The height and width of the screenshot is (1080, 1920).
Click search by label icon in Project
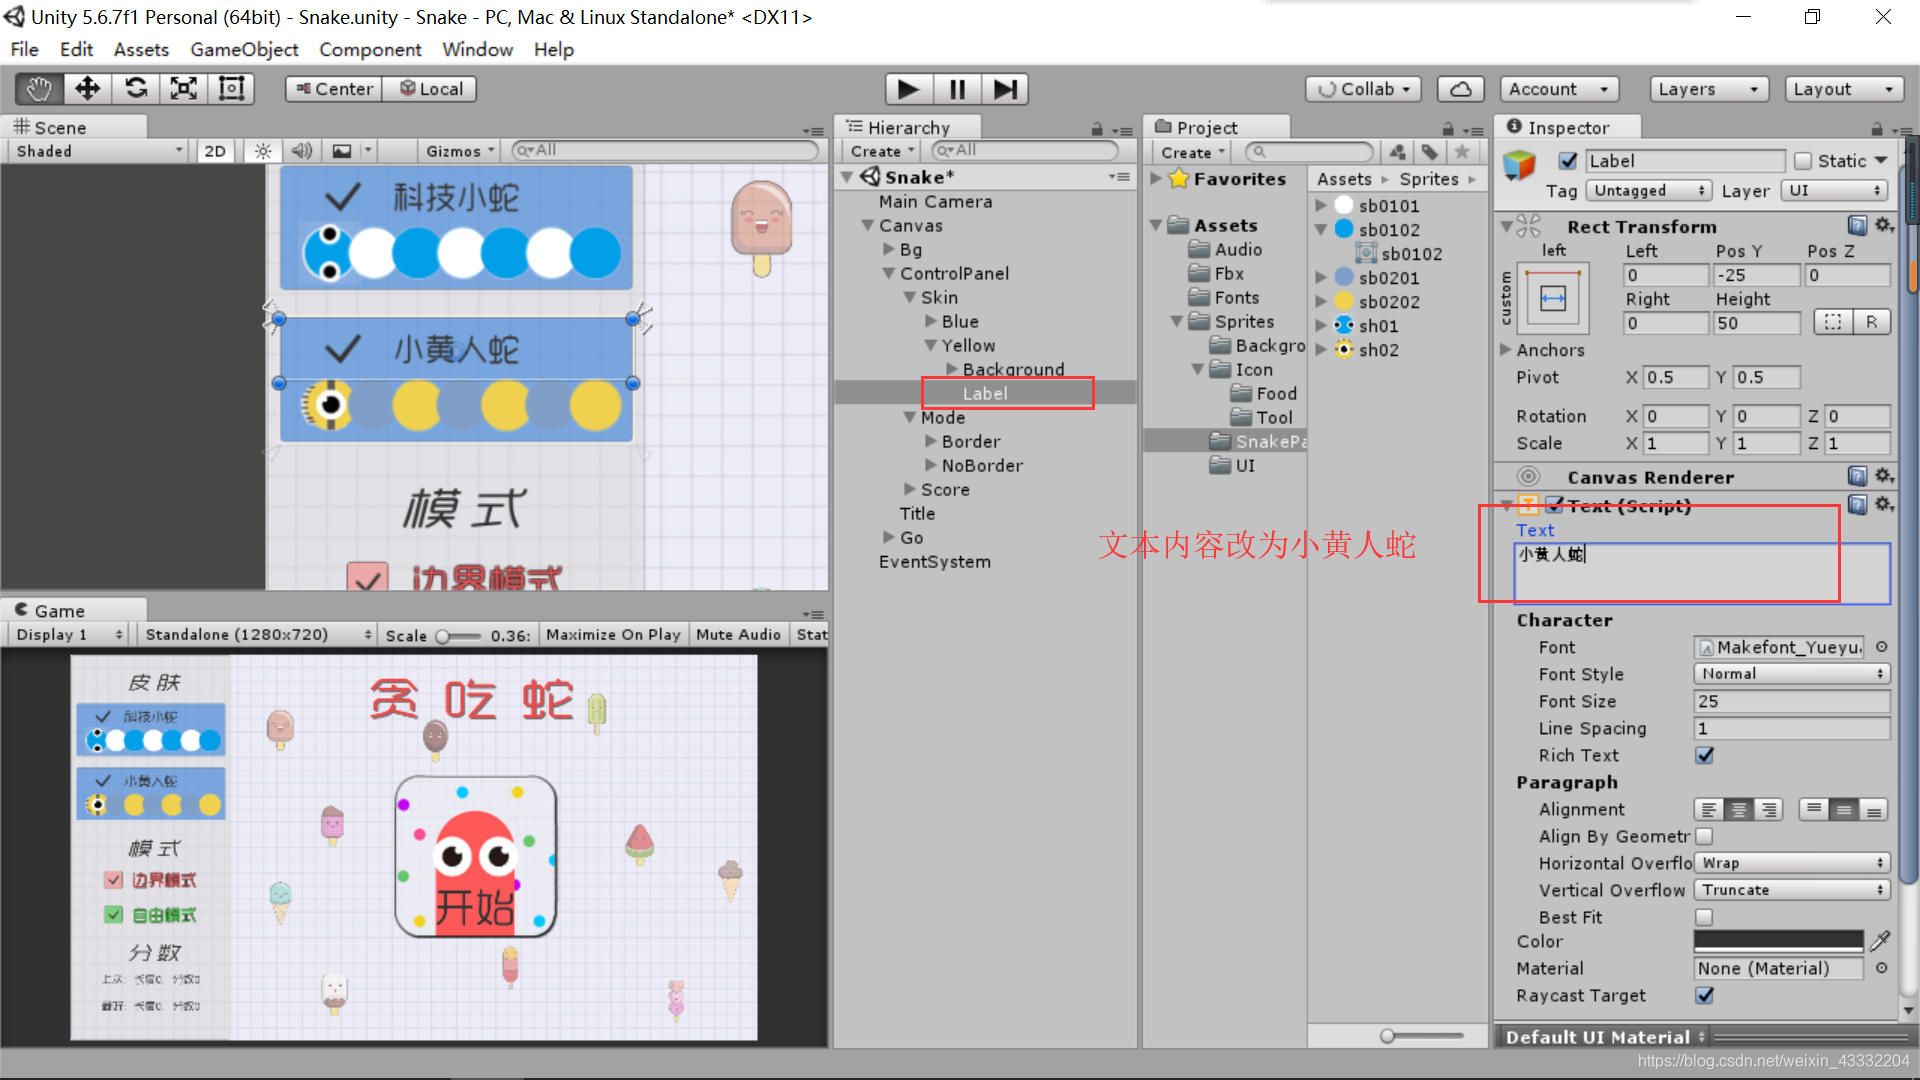coord(1430,152)
